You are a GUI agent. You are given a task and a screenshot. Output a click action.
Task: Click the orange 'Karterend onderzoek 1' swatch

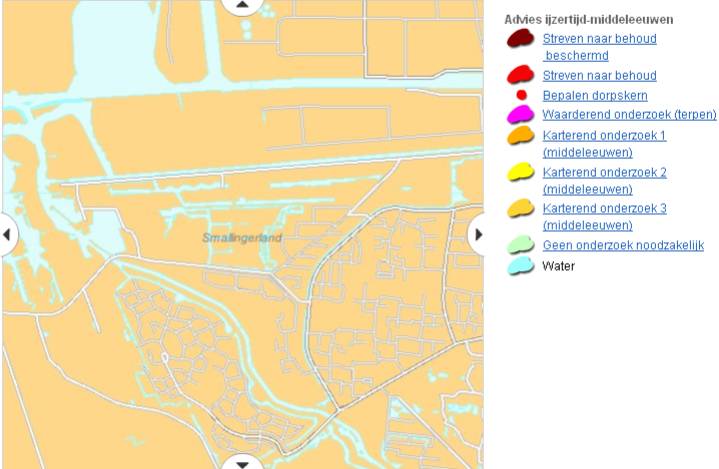point(520,135)
